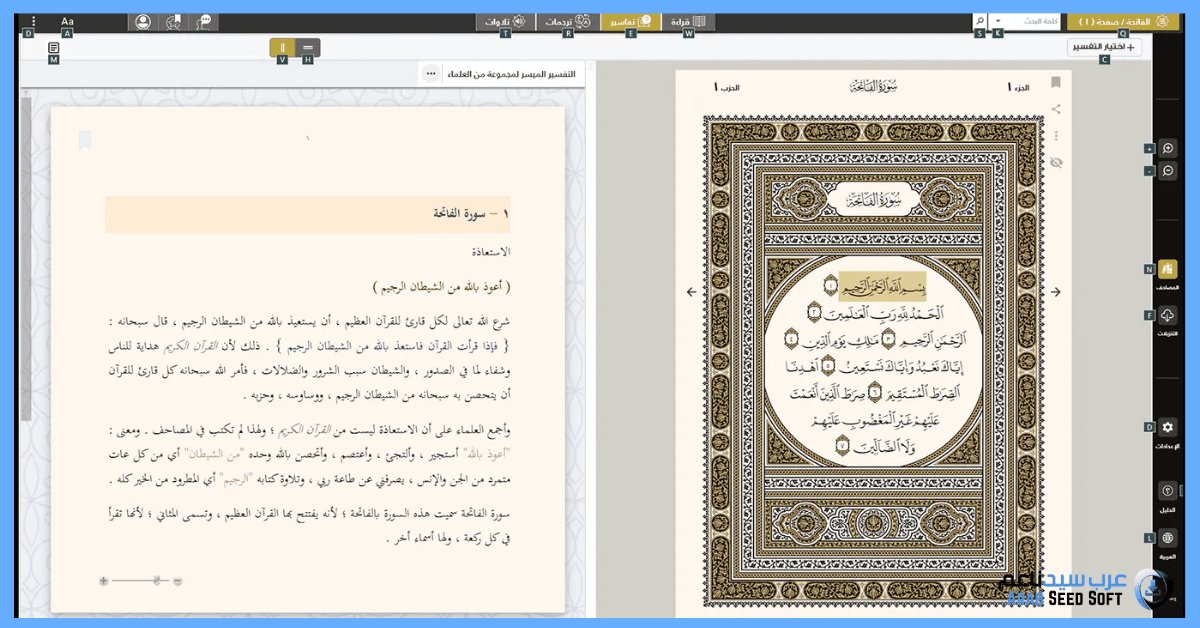Click tafsir title التفسير الميسر
Viewport: 1200px width, 628px height.
tap(509, 74)
